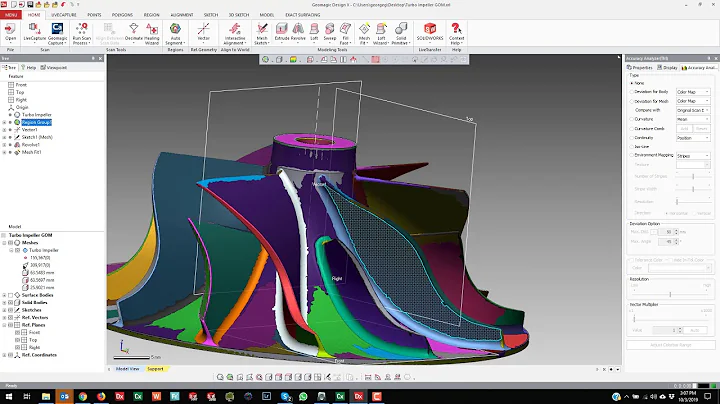Adjust the Resolution Low-High slider

(x=670, y=294)
